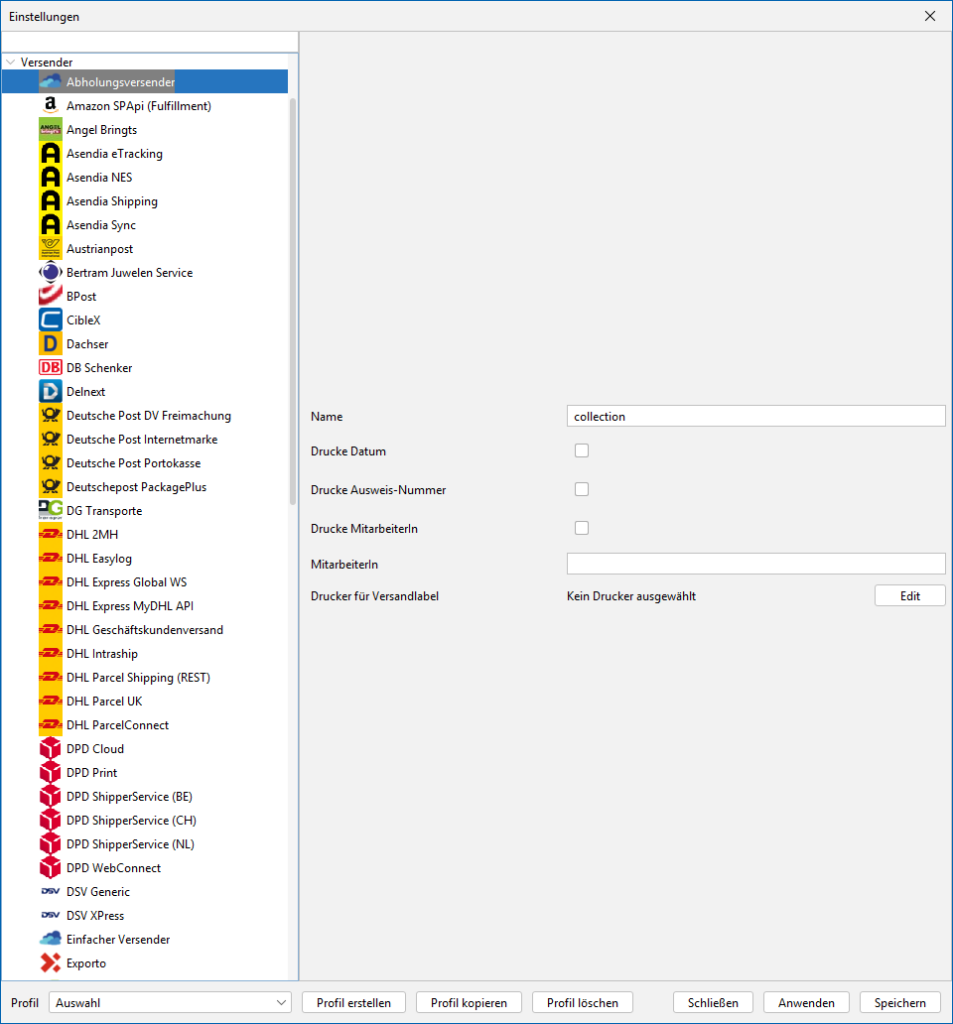The width and height of the screenshot is (953, 1024).
Task: Click the Exporto red X icon
Action: pyautogui.click(x=50, y=963)
